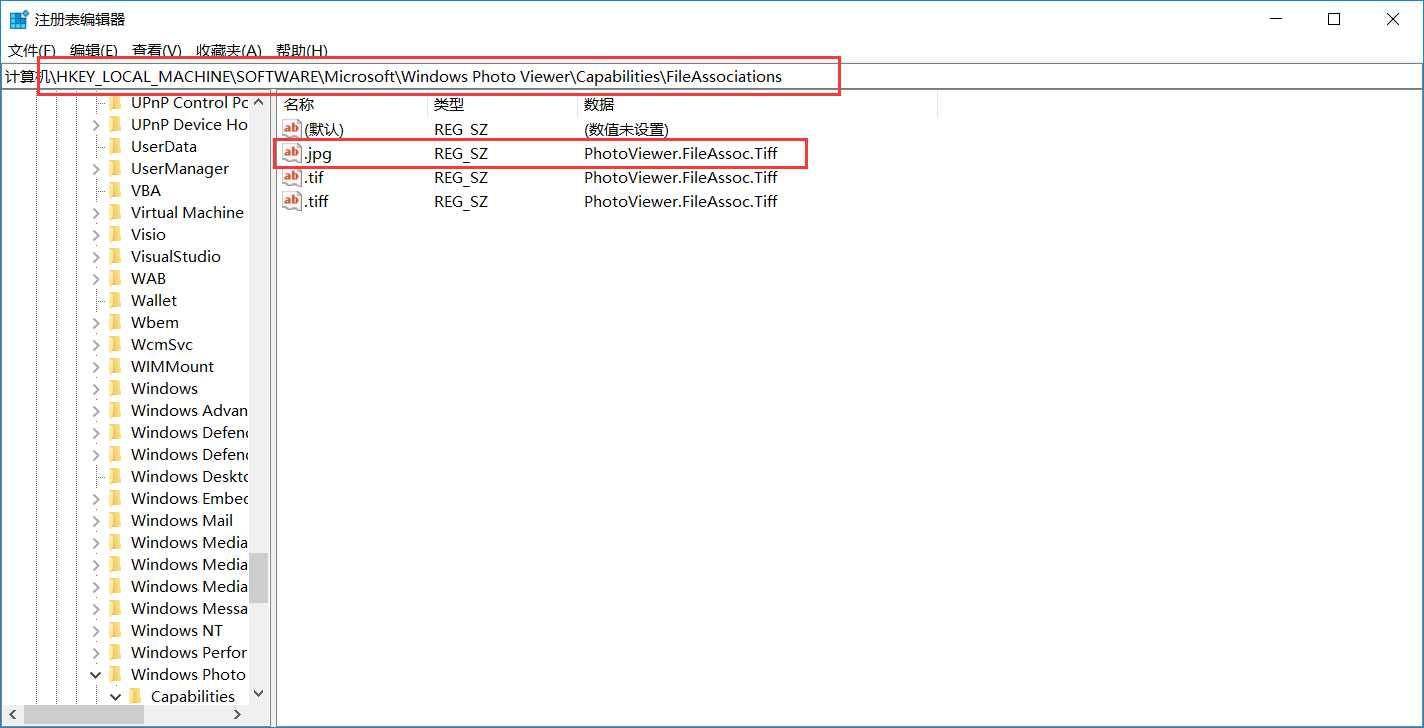Click the REG_SZ type of .tif row
This screenshot has height=728, width=1424.
461,177
